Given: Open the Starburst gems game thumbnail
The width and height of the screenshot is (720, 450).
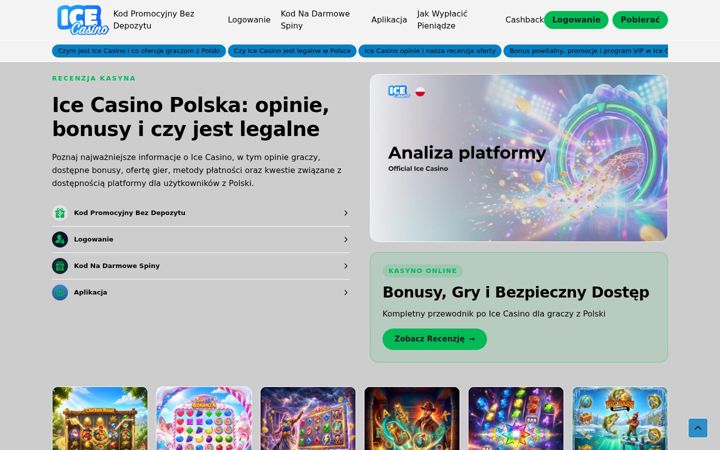Looking at the screenshot, I should click(x=516, y=418).
